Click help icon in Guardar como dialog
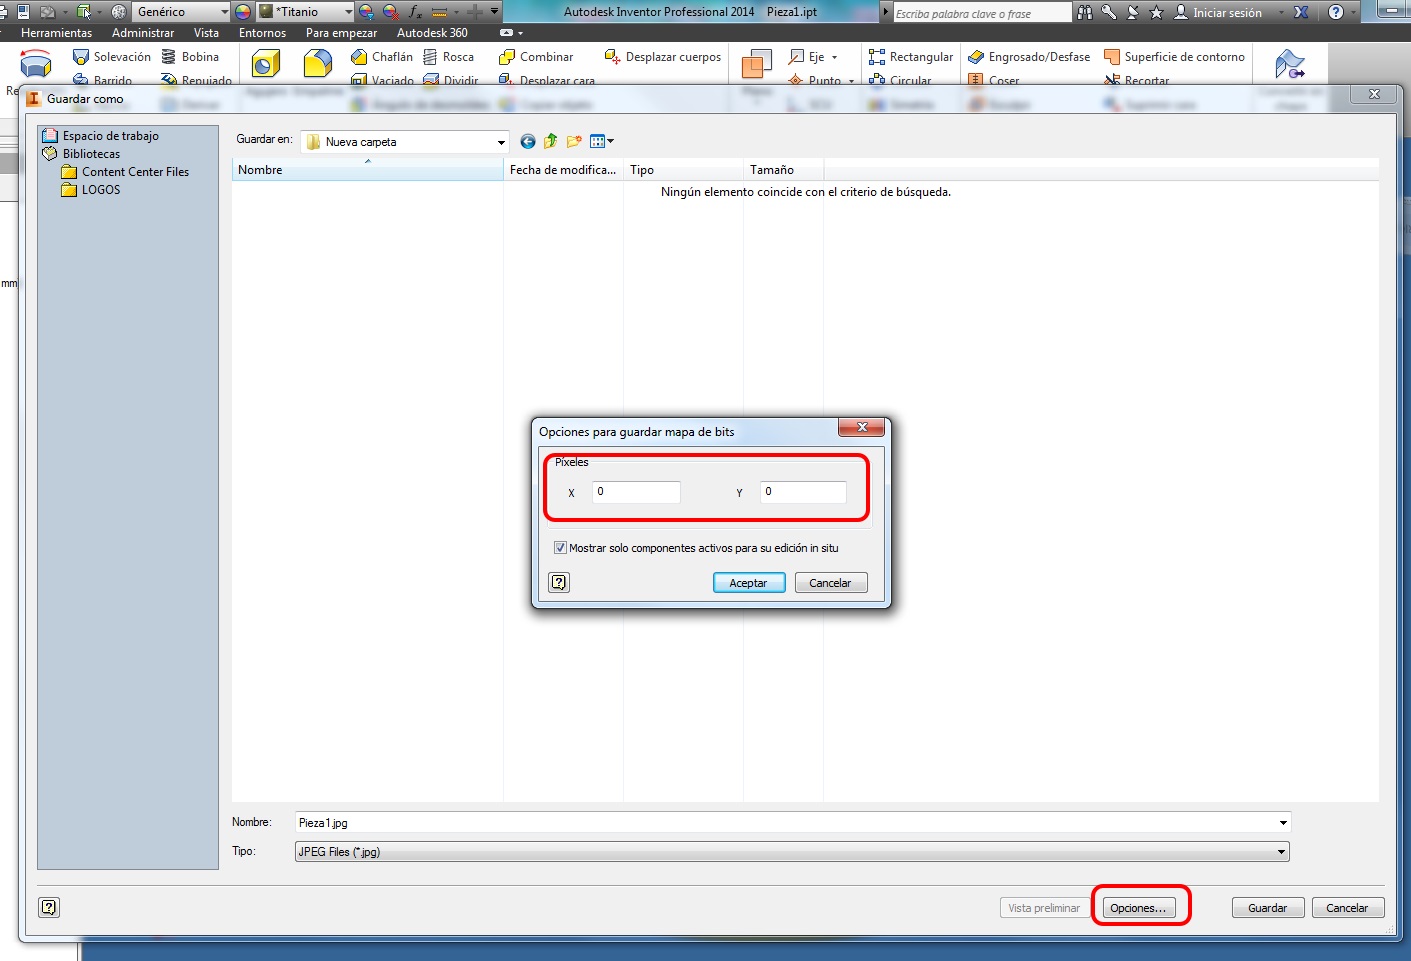This screenshot has width=1411, height=961. click(x=49, y=907)
